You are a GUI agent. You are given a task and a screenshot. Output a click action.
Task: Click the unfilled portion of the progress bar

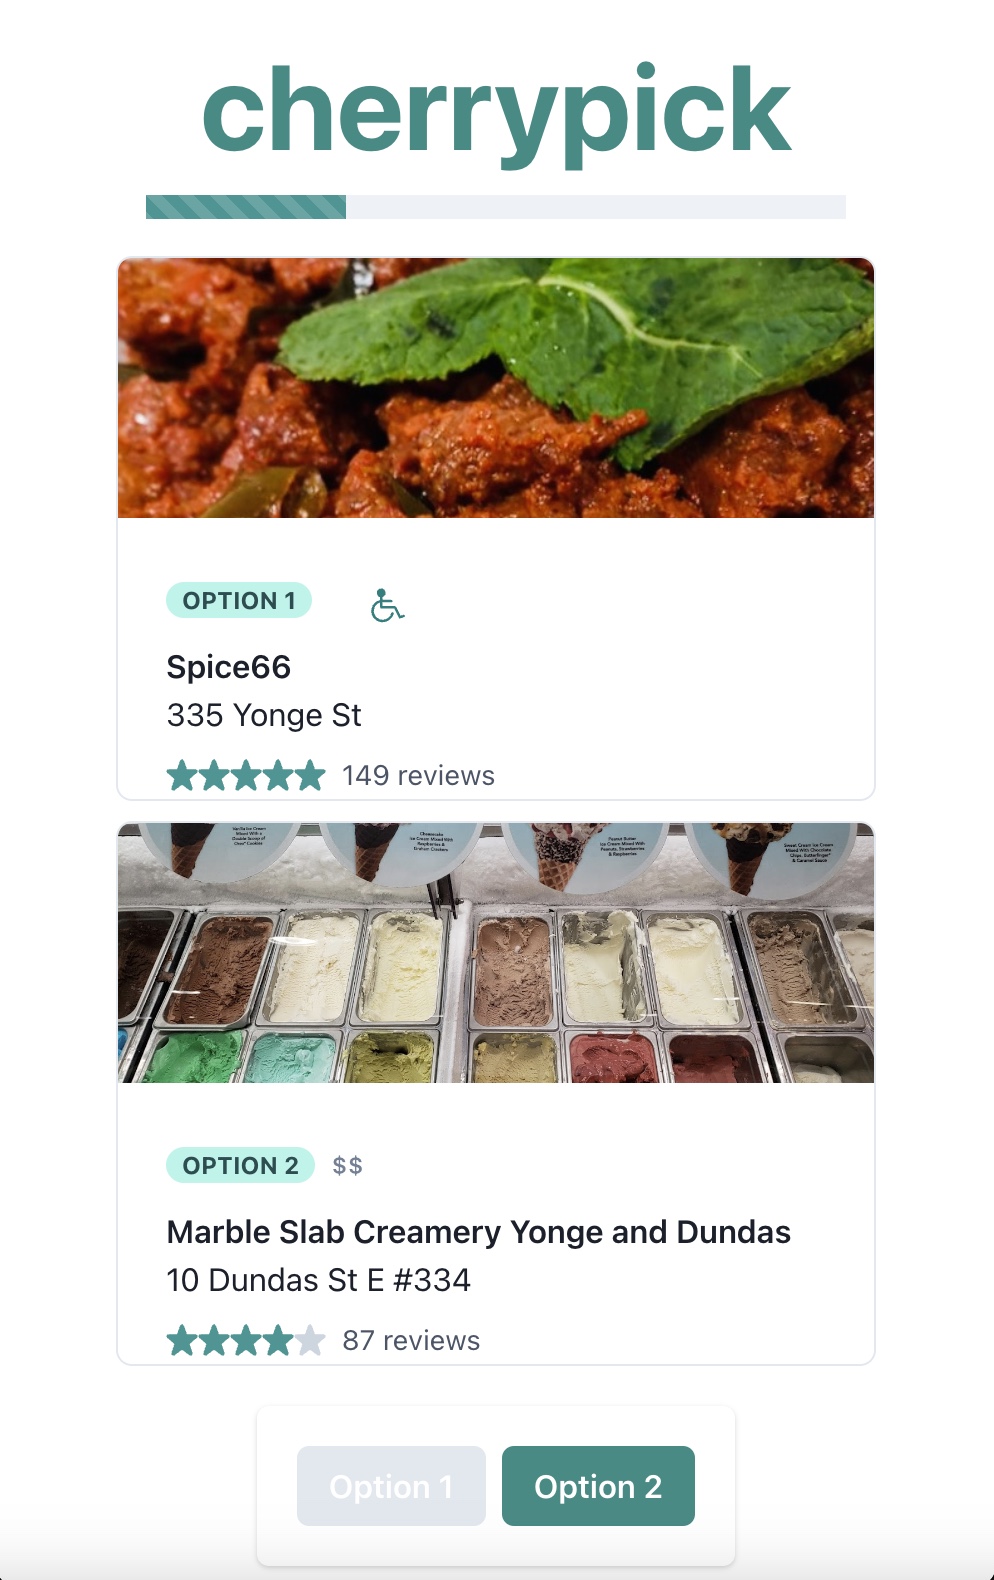point(596,207)
